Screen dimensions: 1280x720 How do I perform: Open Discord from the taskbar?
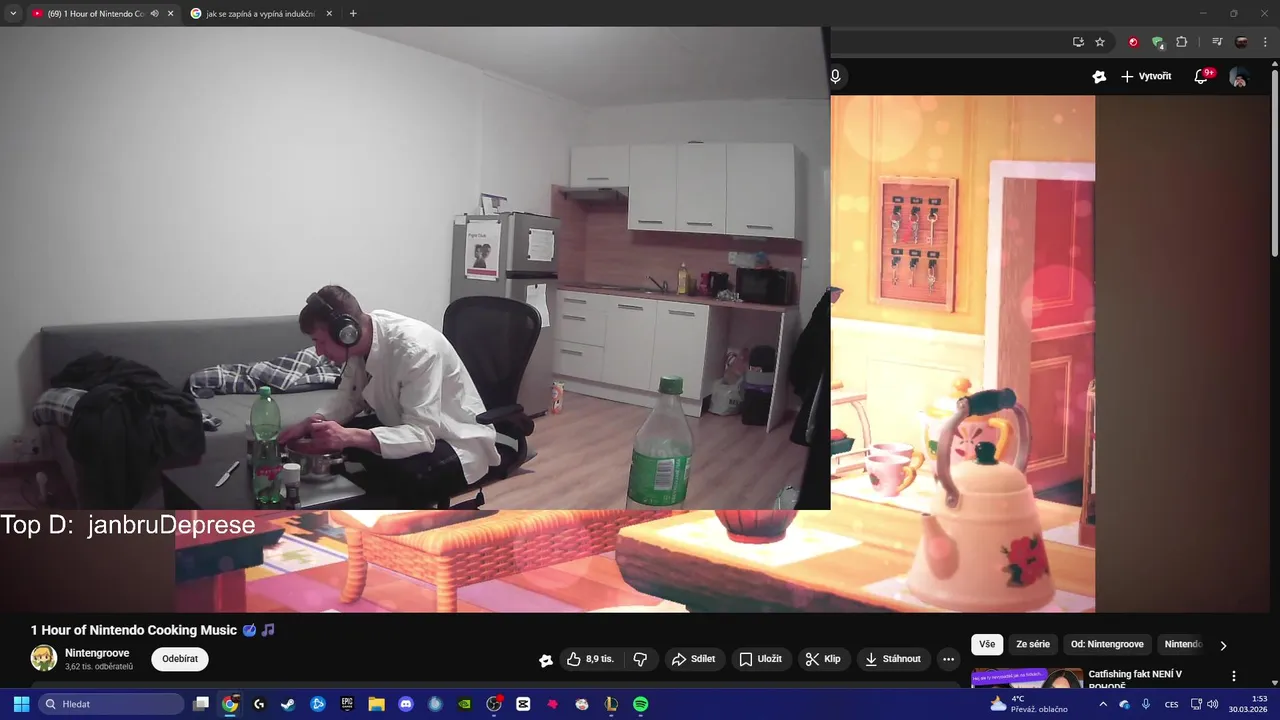pos(406,704)
